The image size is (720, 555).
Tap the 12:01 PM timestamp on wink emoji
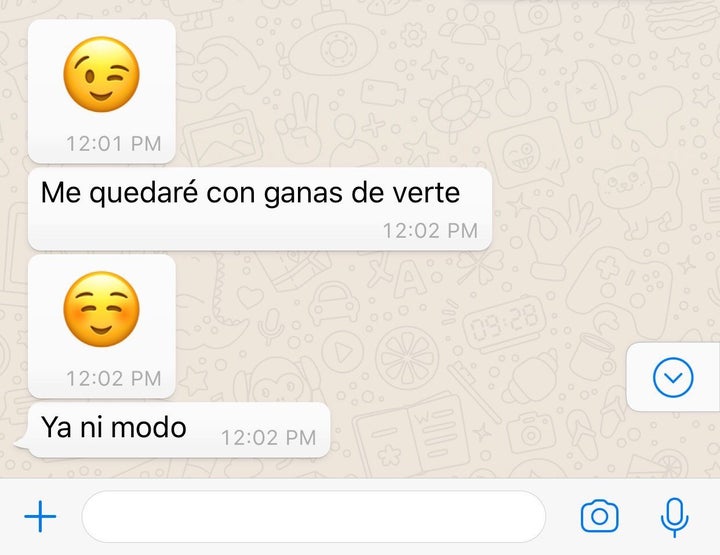114,144
